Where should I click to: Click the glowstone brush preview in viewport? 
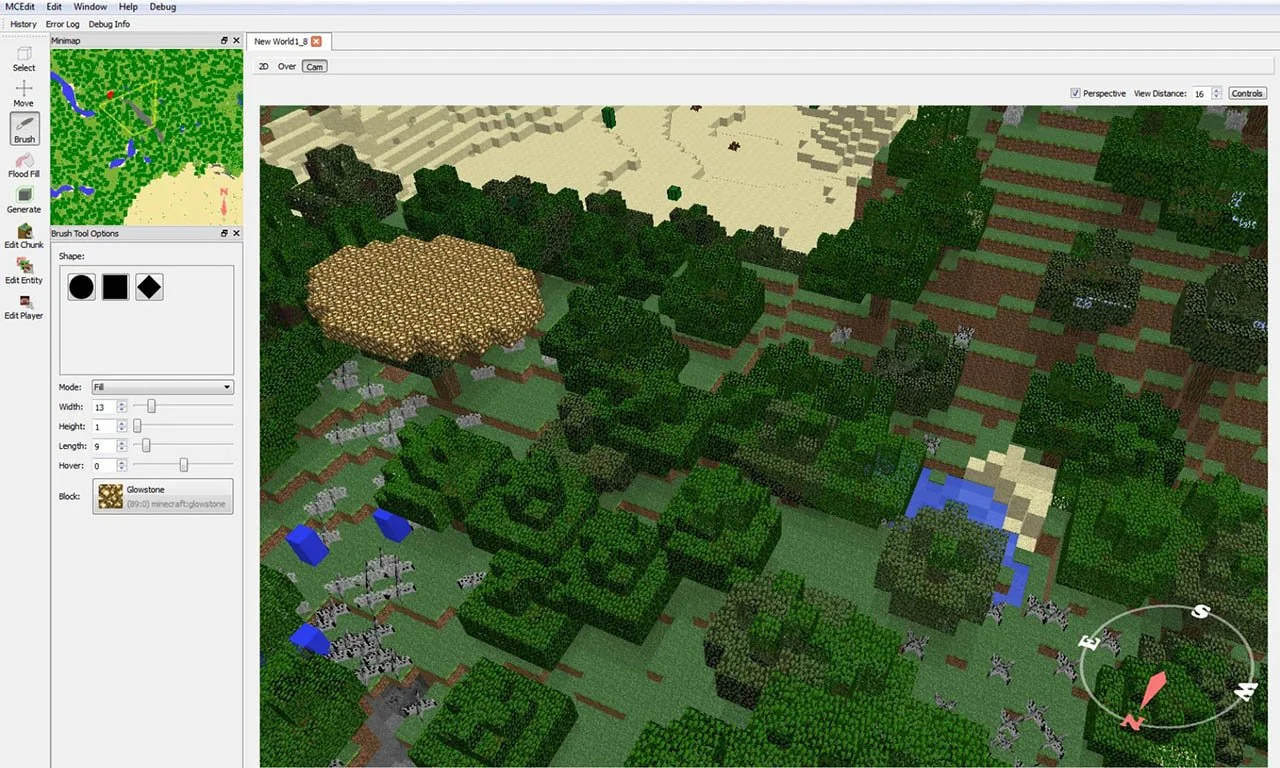pos(425,298)
